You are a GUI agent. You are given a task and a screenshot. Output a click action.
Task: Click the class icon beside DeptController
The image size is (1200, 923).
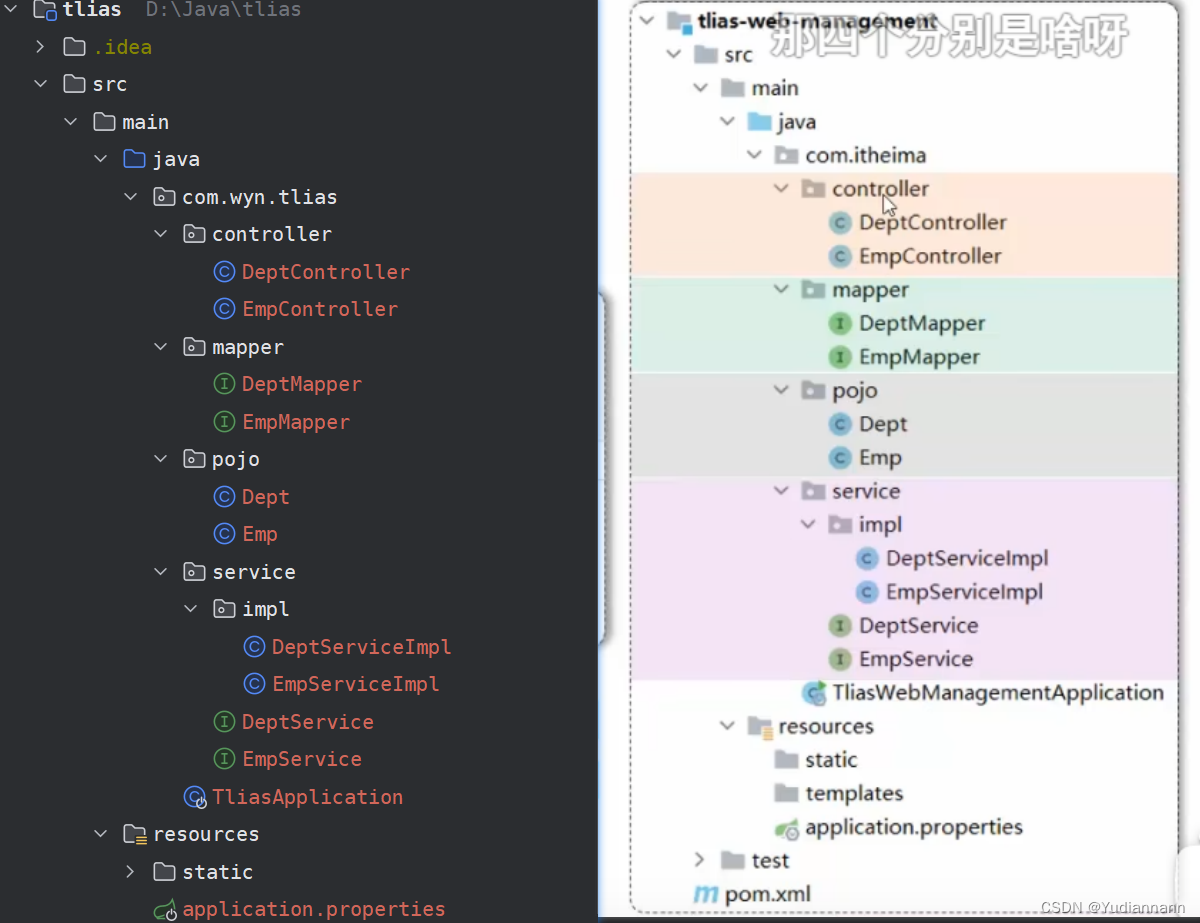[224, 271]
